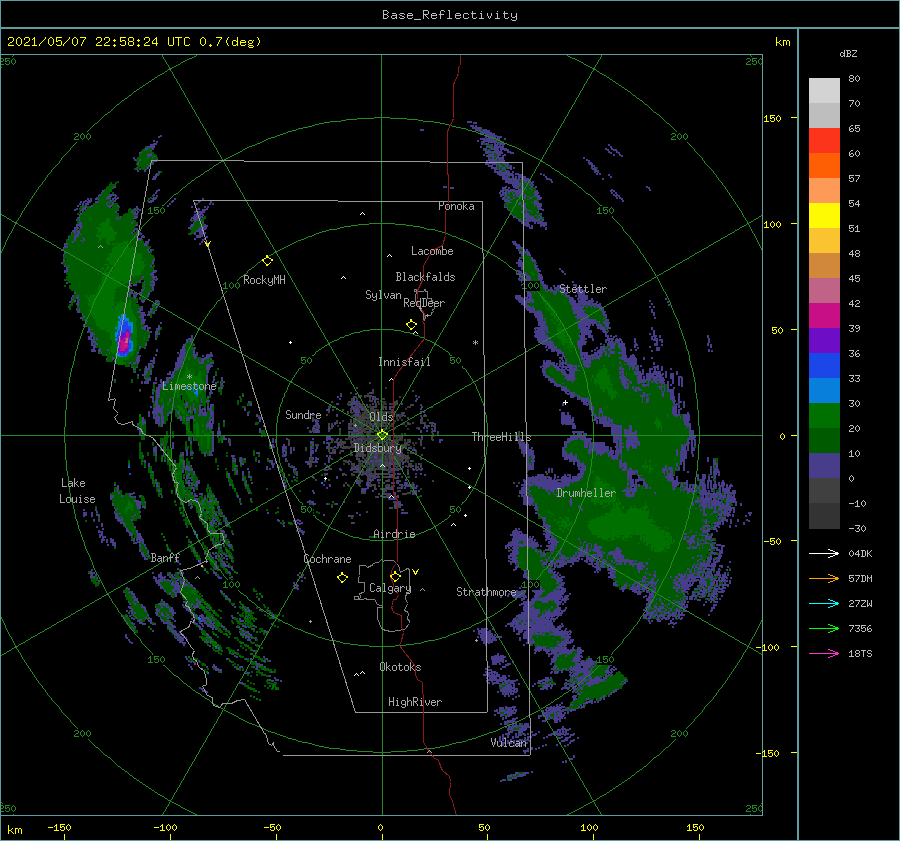Select the yellow diamond marker below RedDeer
The height and width of the screenshot is (841, 900).
411,325
